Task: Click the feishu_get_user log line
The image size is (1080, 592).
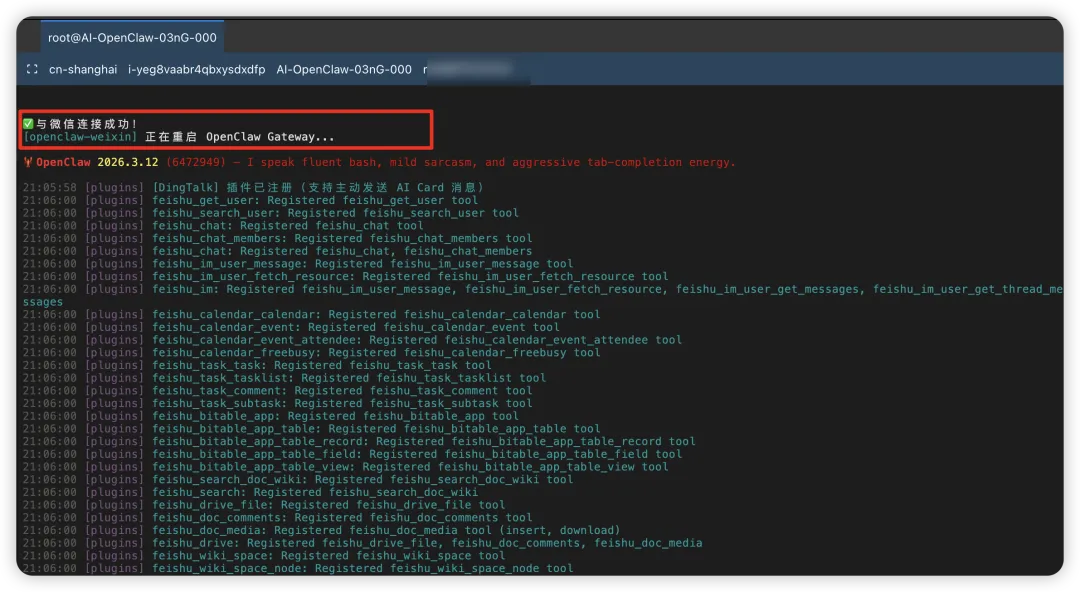Action: click(250, 201)
